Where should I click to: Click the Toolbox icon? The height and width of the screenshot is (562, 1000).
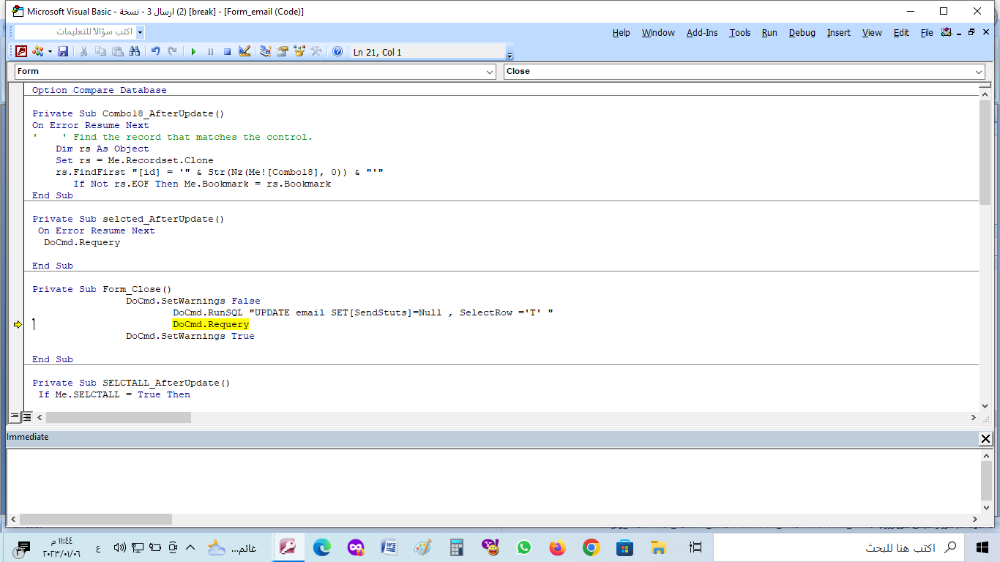coord(316,52)
